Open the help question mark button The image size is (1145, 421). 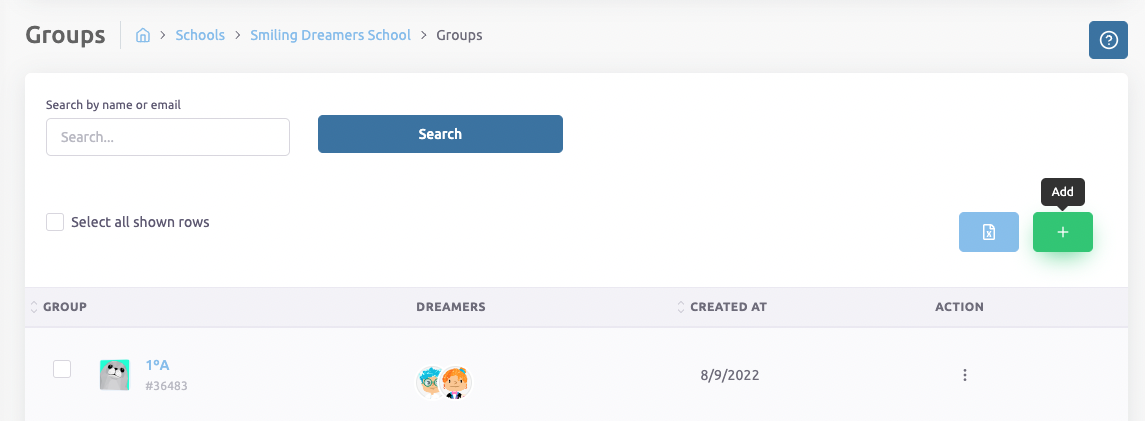click(1108, 40)
